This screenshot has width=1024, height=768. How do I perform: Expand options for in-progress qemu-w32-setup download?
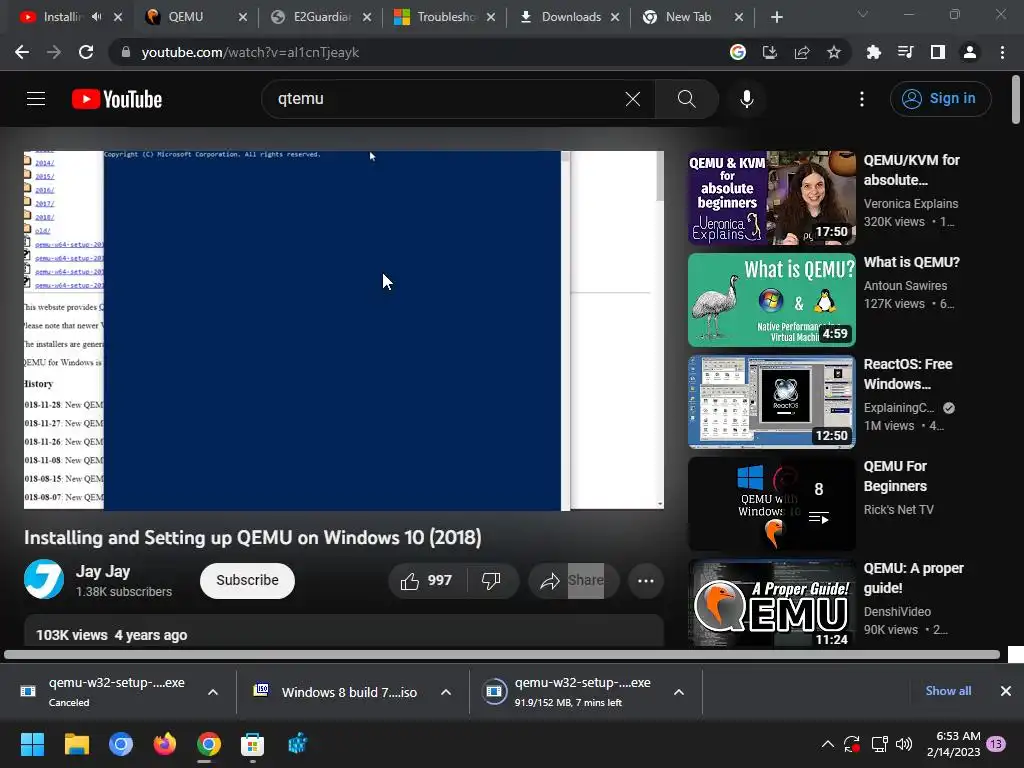click(679, 692)
